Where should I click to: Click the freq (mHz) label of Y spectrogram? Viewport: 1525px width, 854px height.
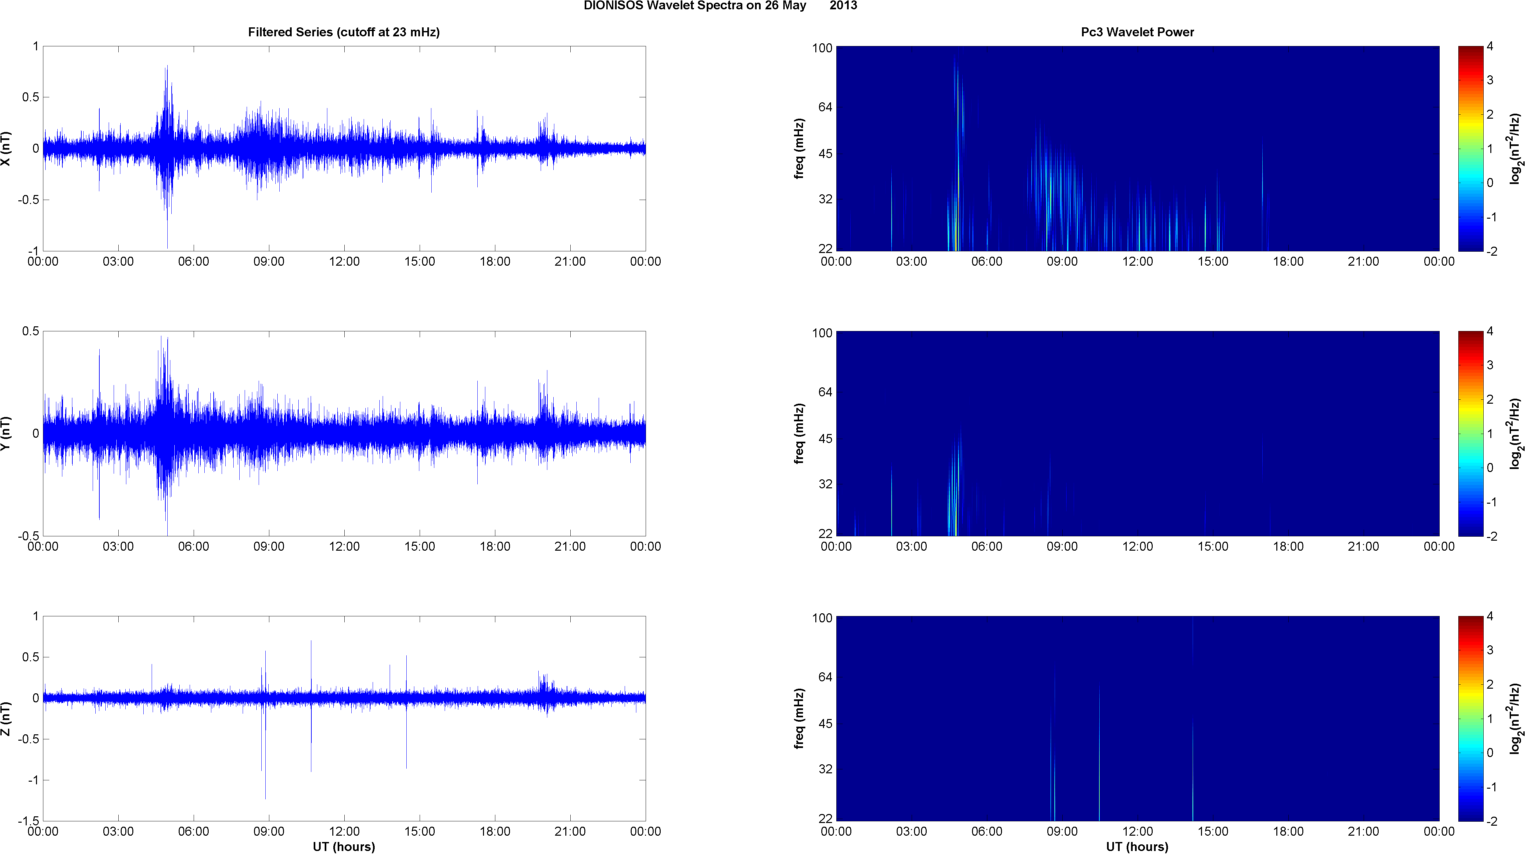tap(800, 434)
